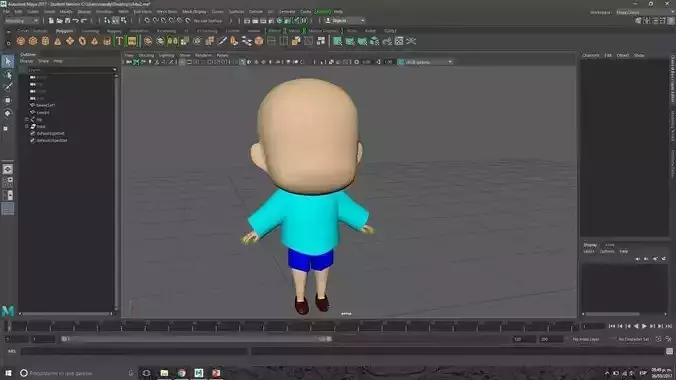Activate the Scale tool in toolbox
The image size is (676, 380).
6,128
